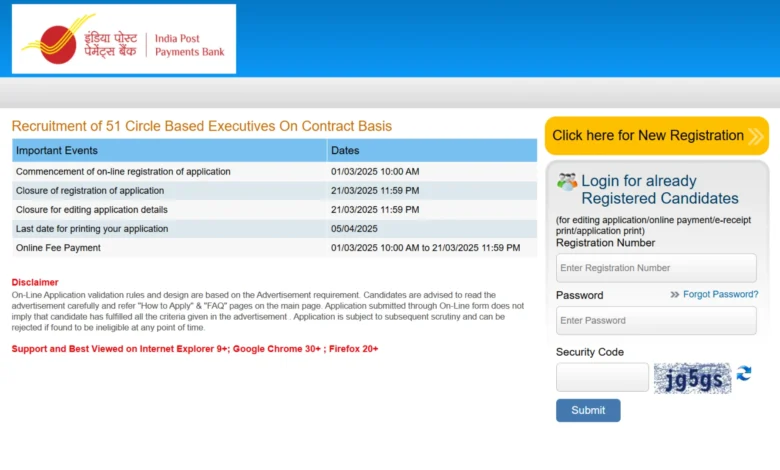Click date 21/03/2025 in Closure of registration row
Image resolution: width=780 pixels, height=470 pixels.
375,190
